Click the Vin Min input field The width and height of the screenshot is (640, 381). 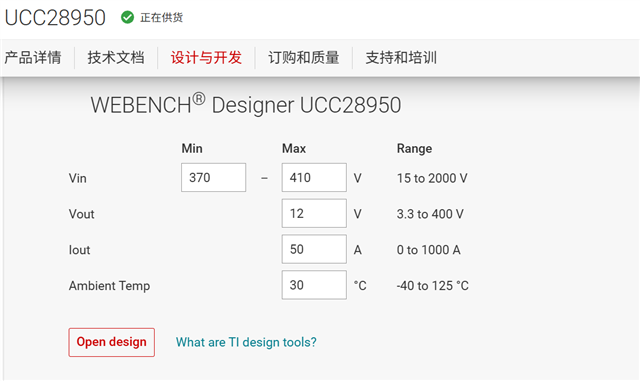[213, 178]
